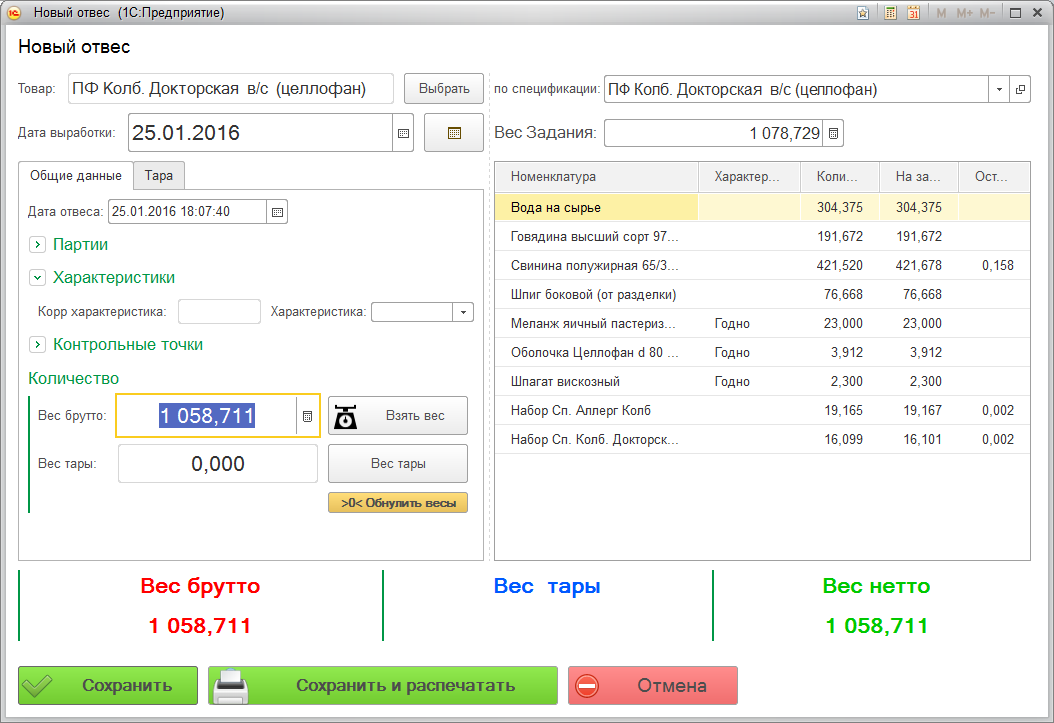This screenshot has height=723, width=1054.
Task: Select the Набор Сп. Колб. Докторск row
Action: point(762,439)
